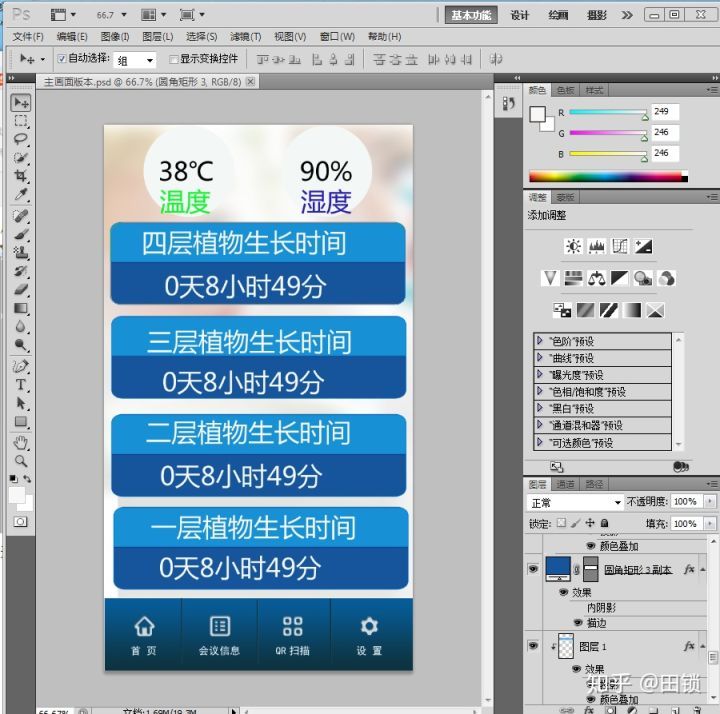Screen dimensions: 720x714
Task: Switch to the 绘画 workspace
Action: (558, 15)
